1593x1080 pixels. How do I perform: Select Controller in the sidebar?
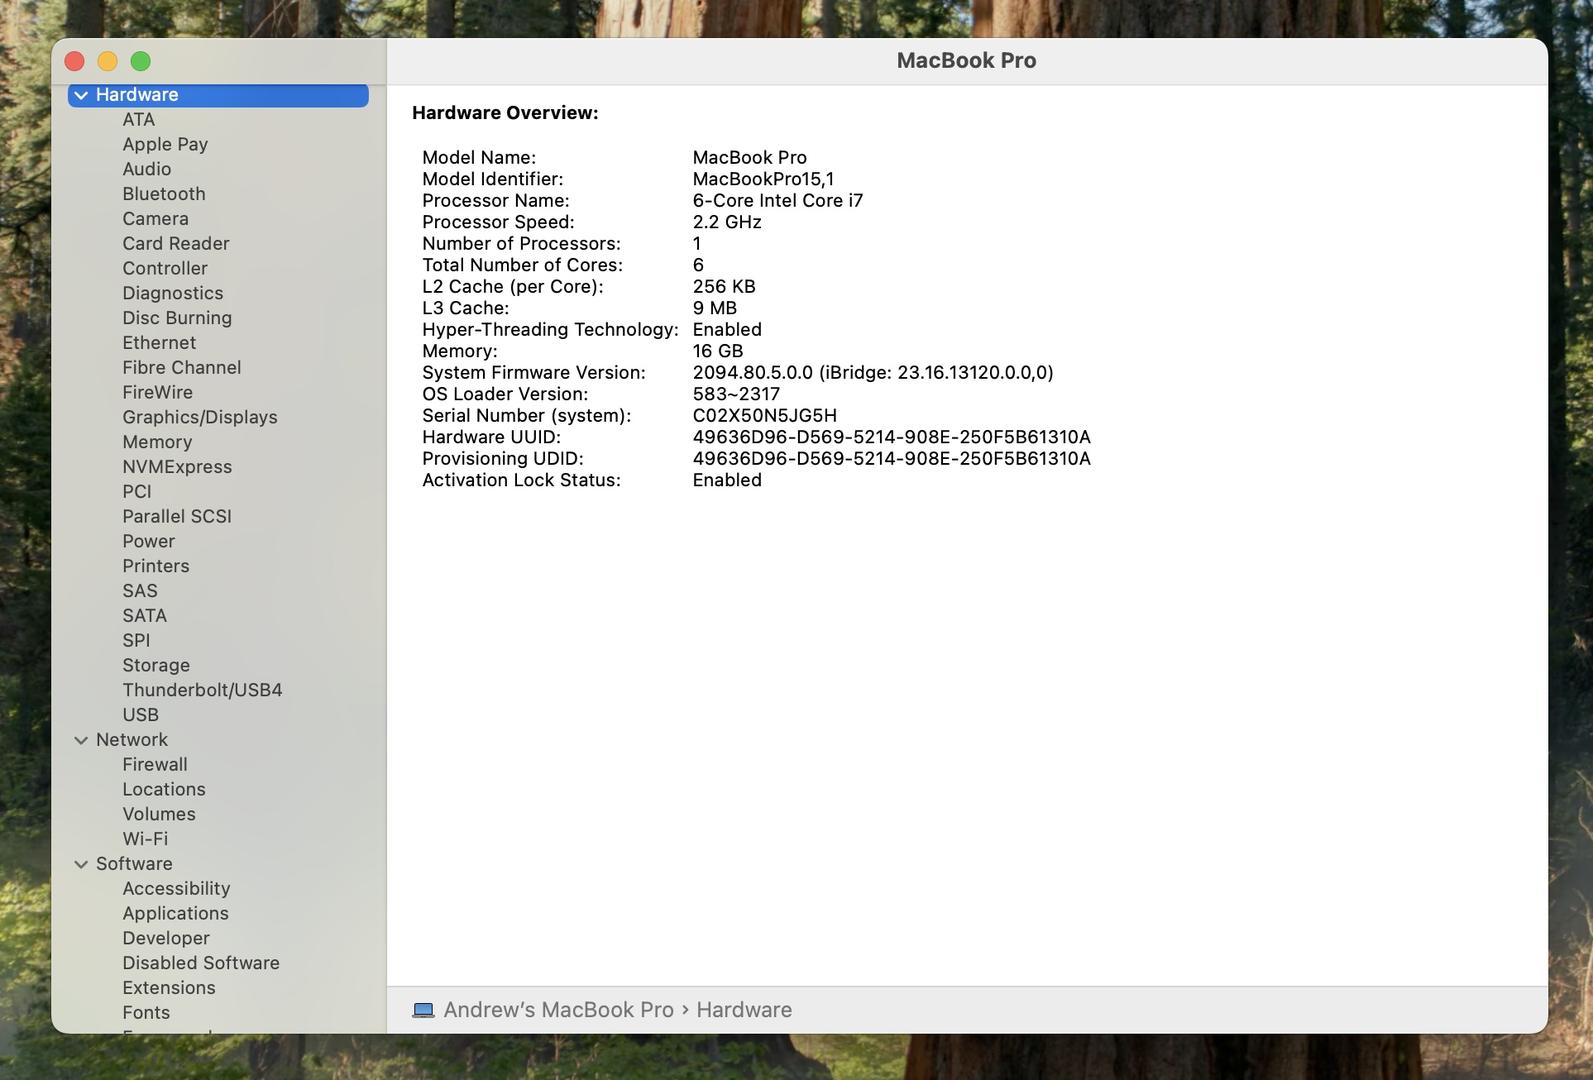pos(165,268)
